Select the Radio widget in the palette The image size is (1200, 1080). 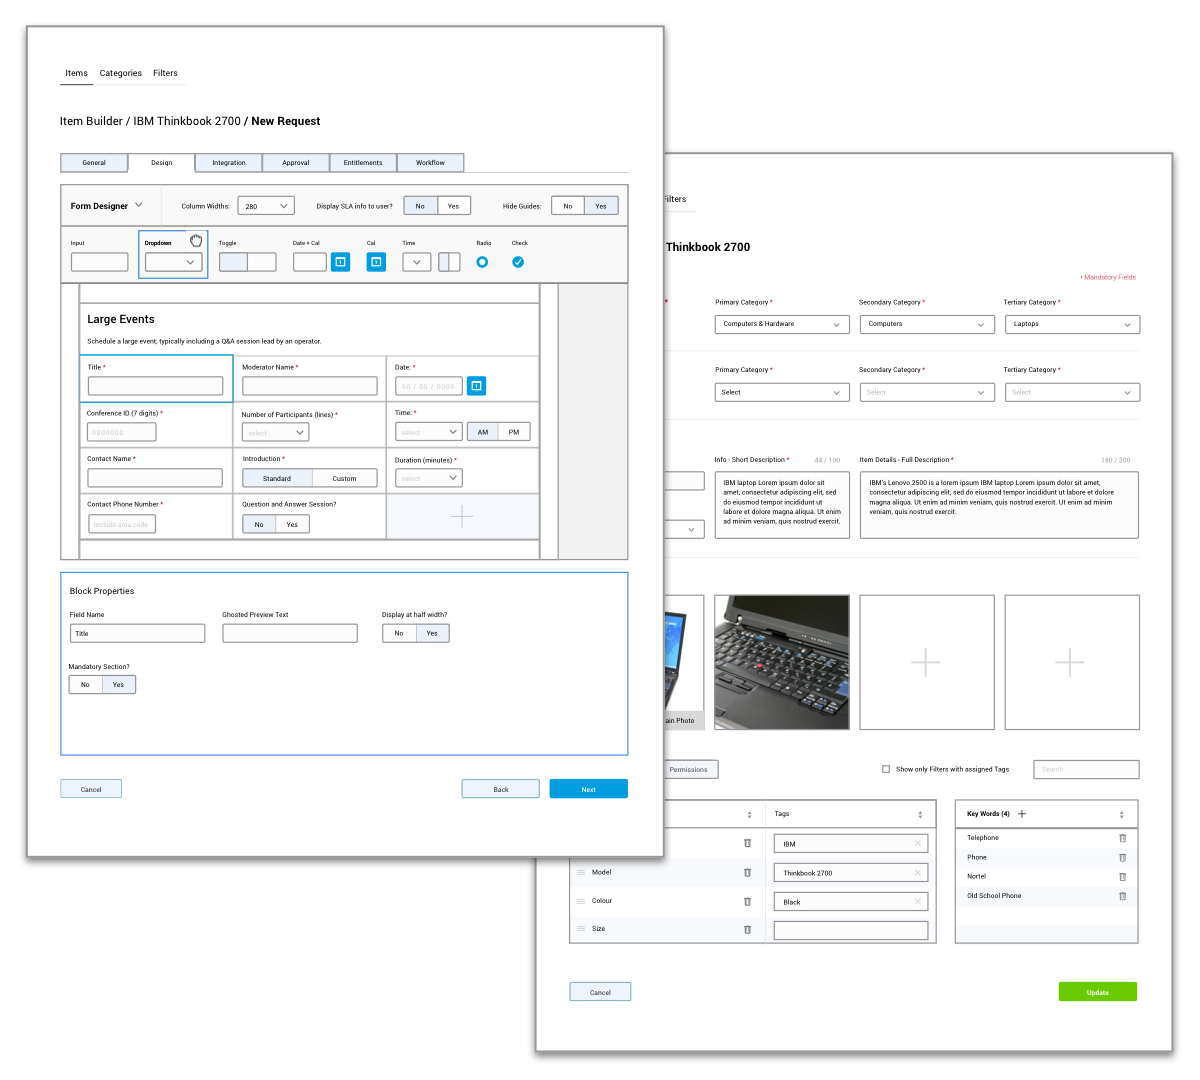[482, 262]
